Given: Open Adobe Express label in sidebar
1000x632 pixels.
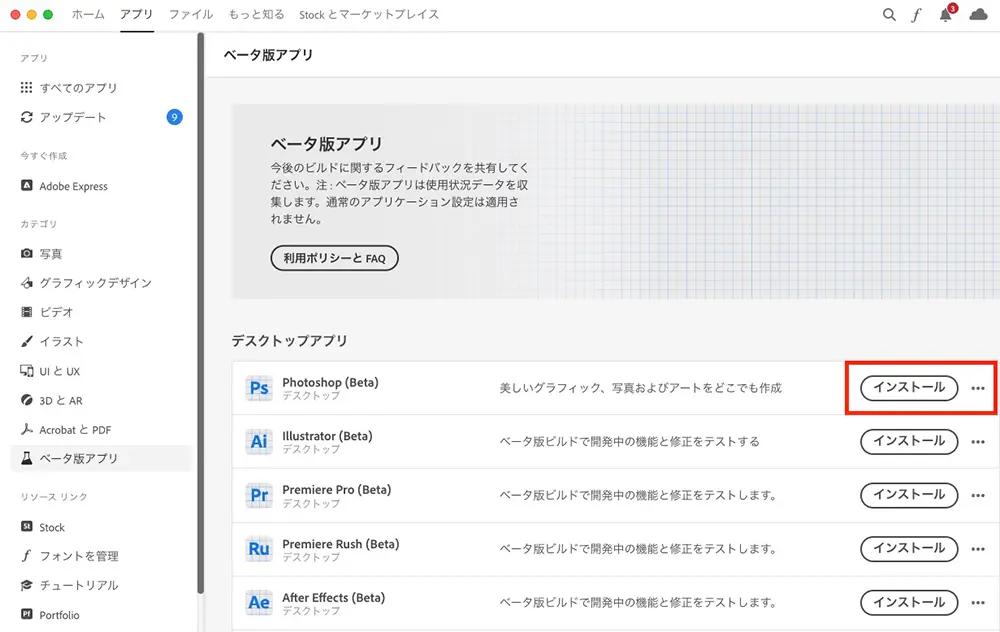Looking at the screenshot, I should 73,186.
